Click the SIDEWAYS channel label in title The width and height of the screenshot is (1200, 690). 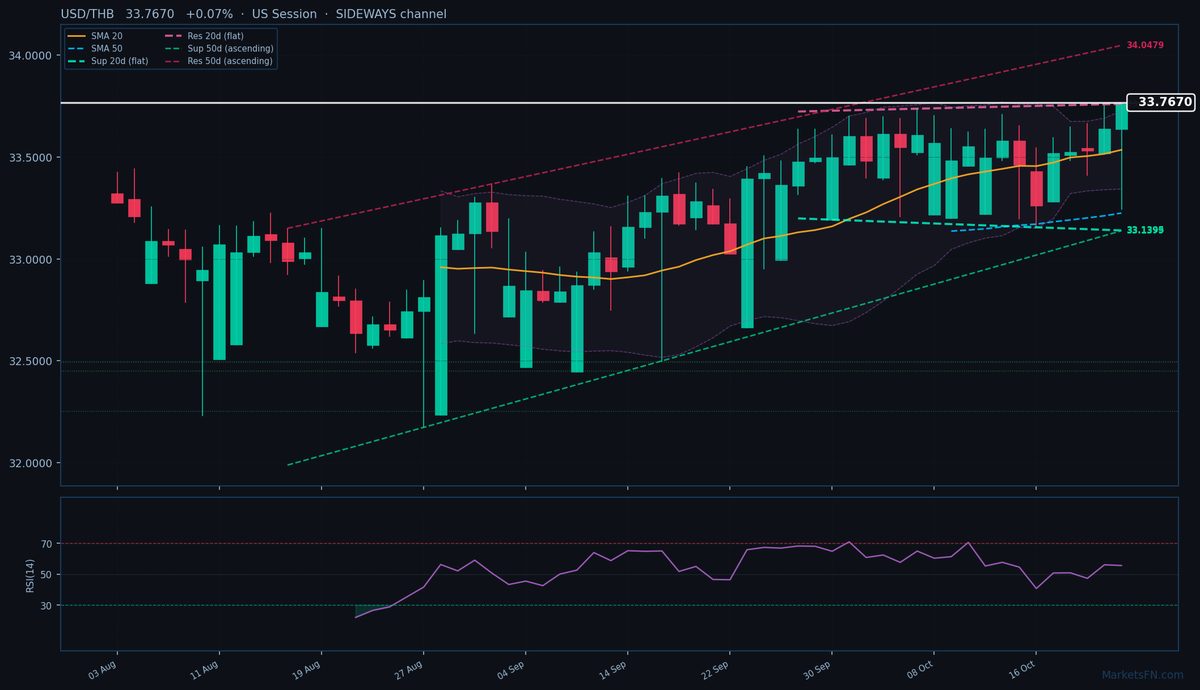(391, 14)
